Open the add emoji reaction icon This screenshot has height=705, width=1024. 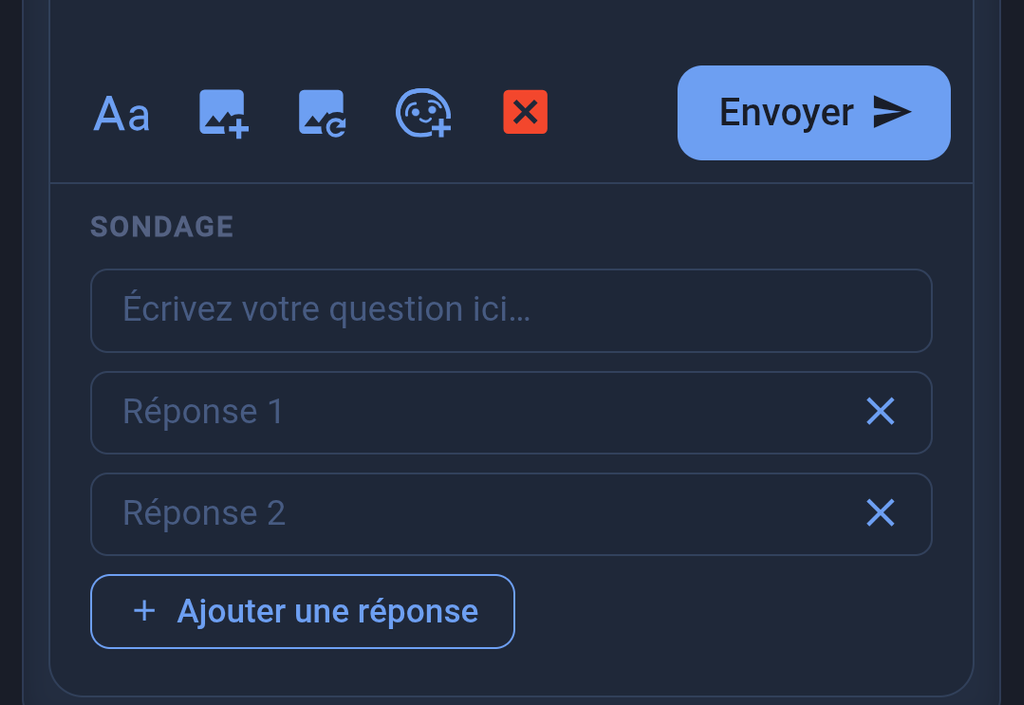pos(423,113)
